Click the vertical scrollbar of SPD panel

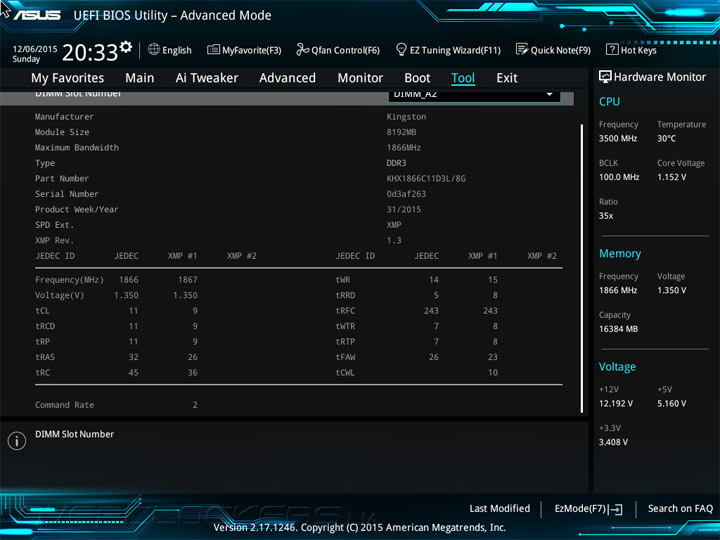pyautogui.click(x=582, y=268)
